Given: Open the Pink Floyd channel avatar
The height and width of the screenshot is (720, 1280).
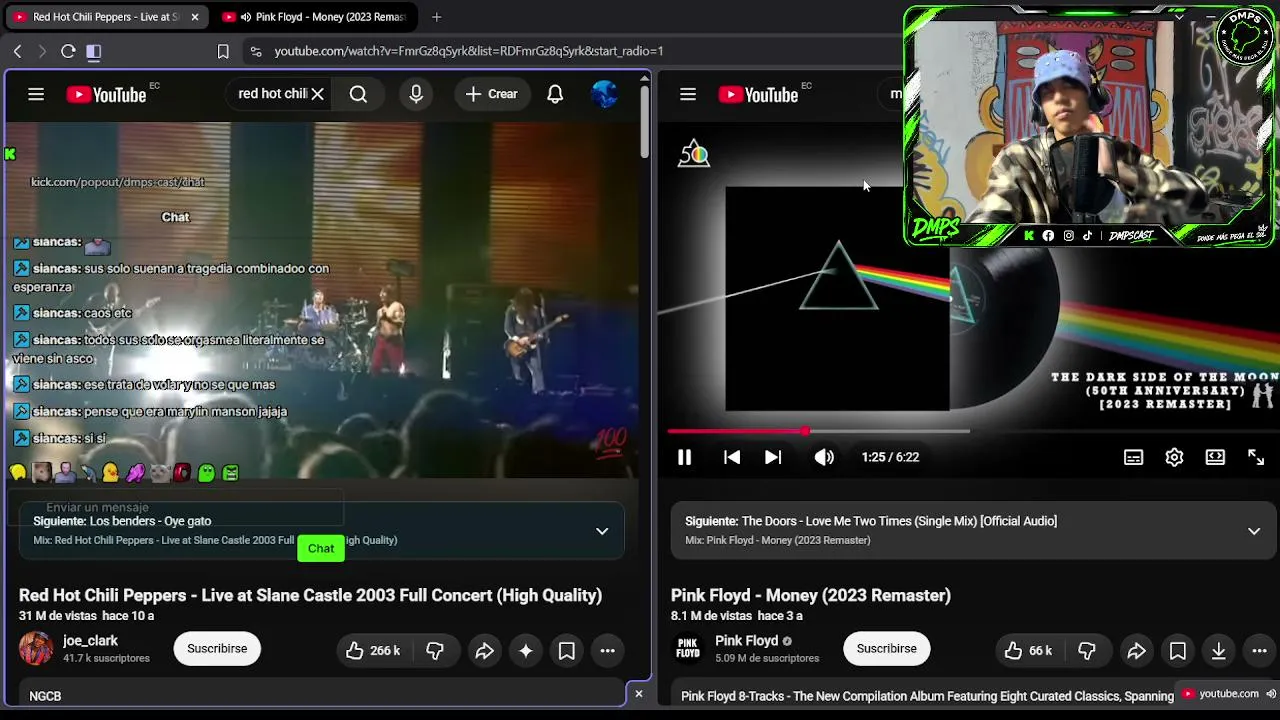Looking at the screenshot, I should coord(688,649).
